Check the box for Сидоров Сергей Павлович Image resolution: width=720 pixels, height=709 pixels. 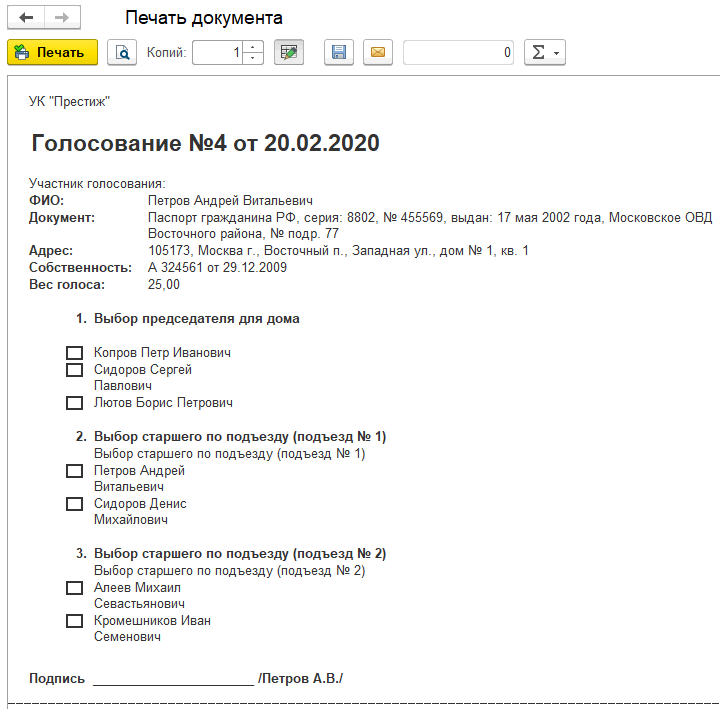(x=74, y=370)
